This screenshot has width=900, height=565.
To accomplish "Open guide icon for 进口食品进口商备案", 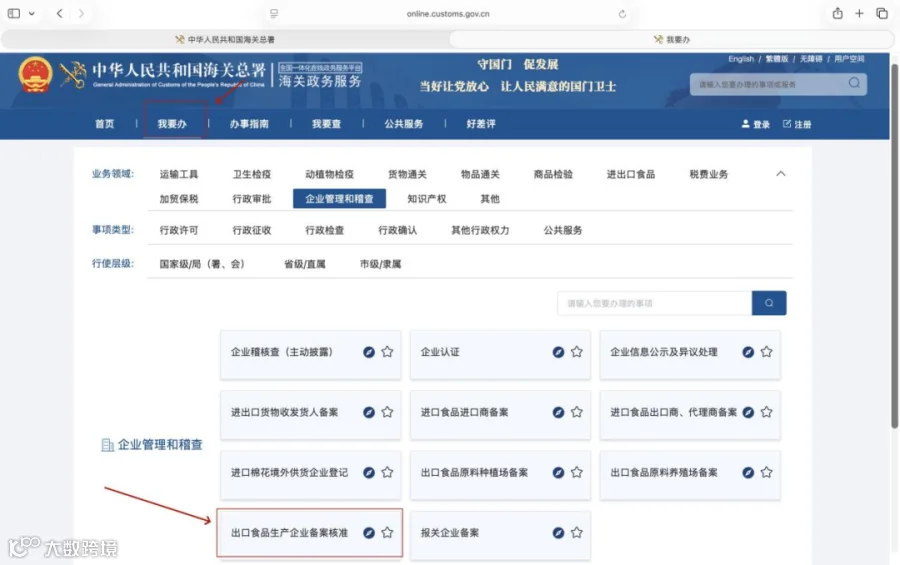I will click(558, 412).
